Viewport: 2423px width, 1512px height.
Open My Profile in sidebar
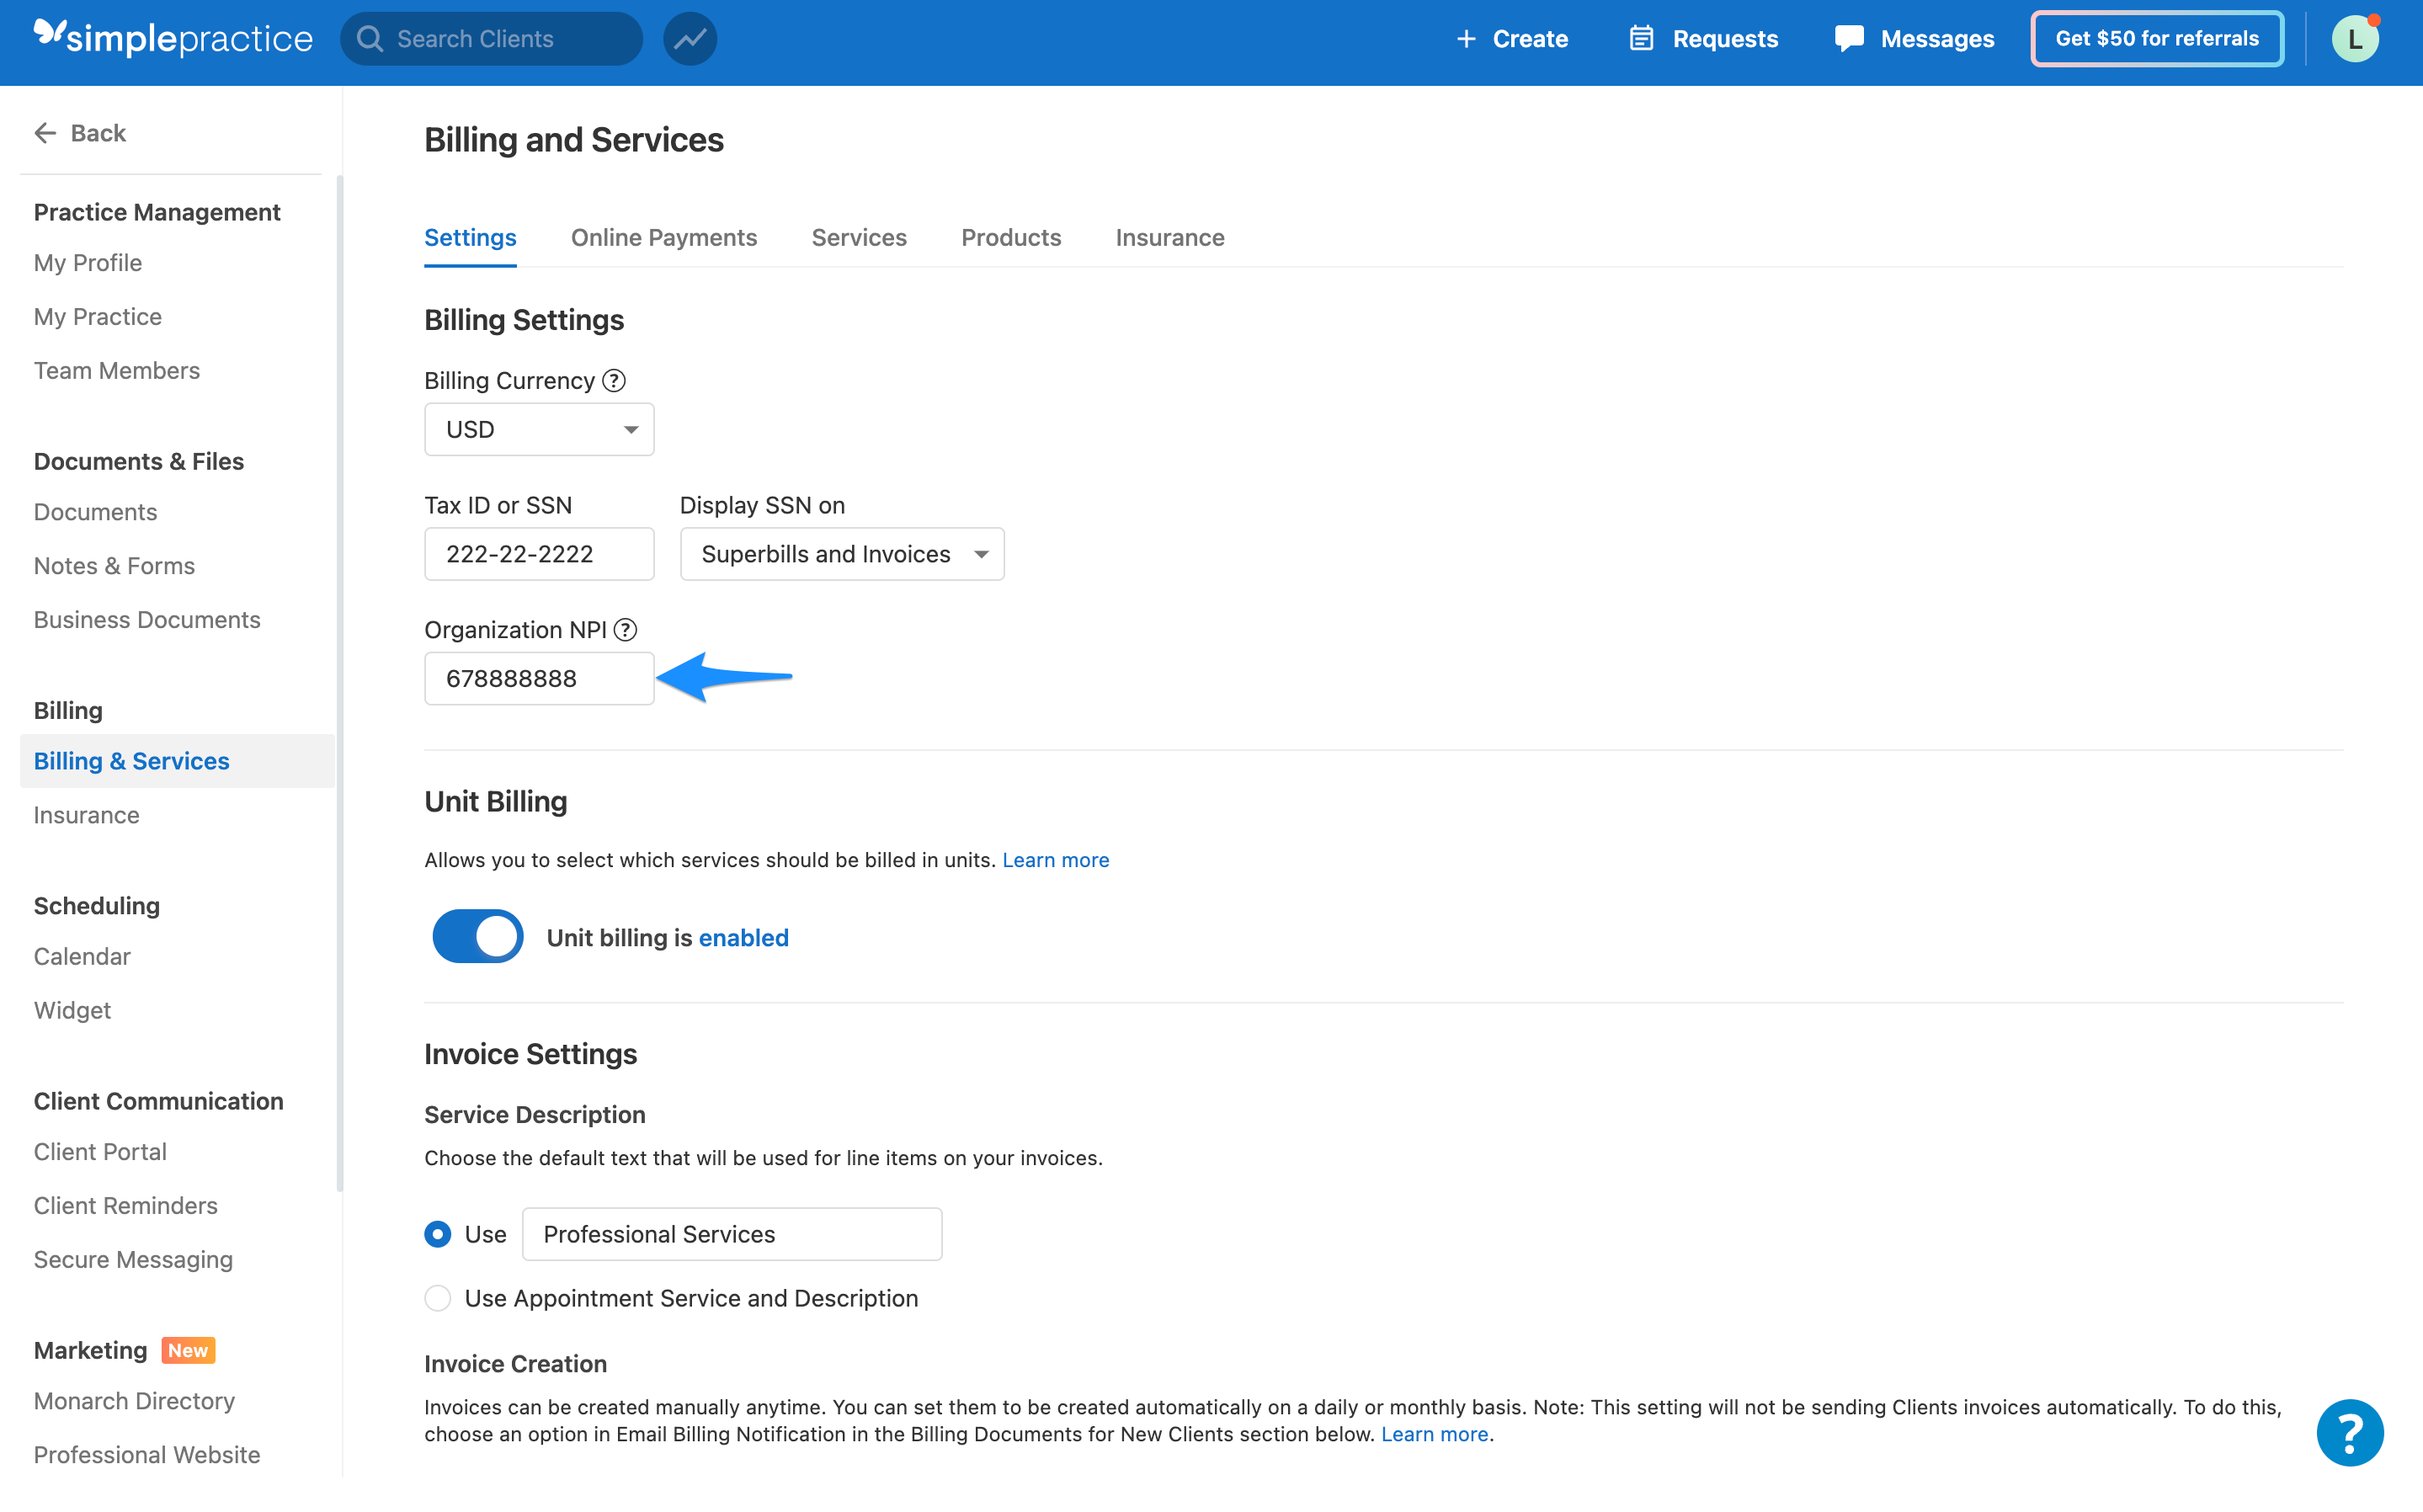pos(88,262)
